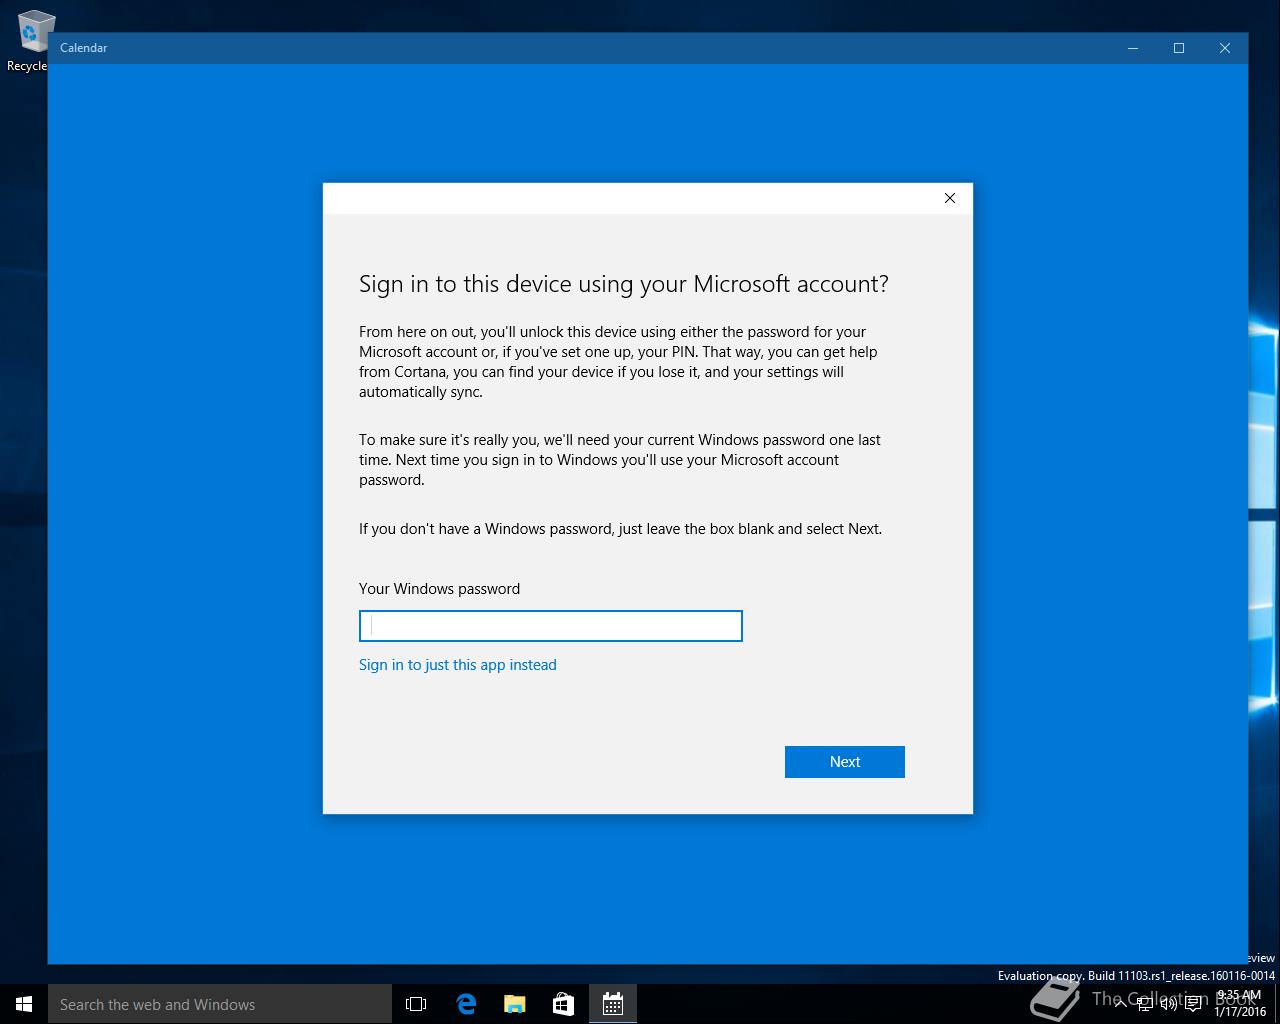Screen dimensions: 1280x1024
Task: Click the Your Windows password field
Action: click(x=550, y=626)
